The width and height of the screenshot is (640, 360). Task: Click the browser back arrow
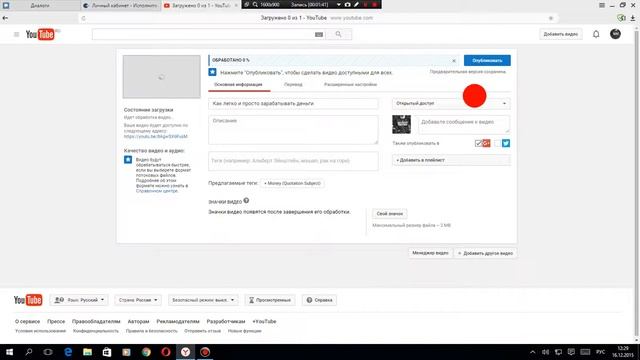point(5,18)
